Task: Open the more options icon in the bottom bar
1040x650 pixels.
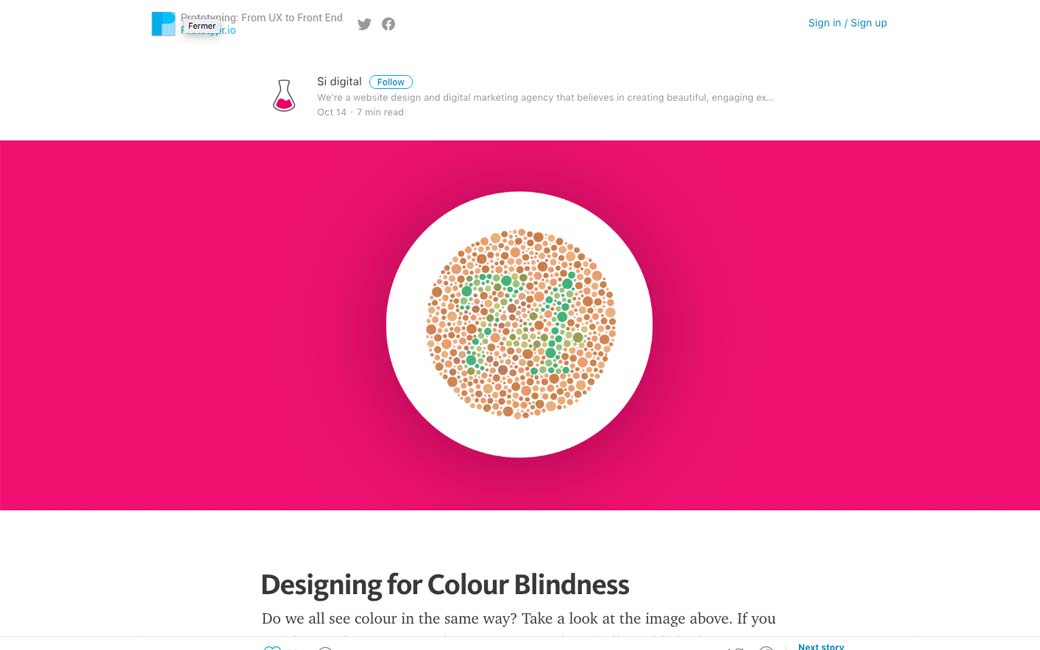Action: click(766, 647)
